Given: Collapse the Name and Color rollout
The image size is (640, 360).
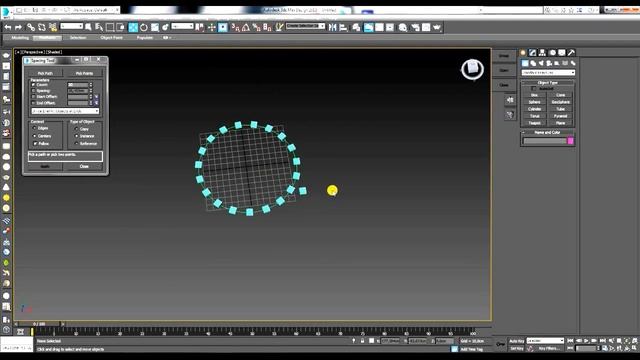Looking at the screenshot, I should (547, 133).
